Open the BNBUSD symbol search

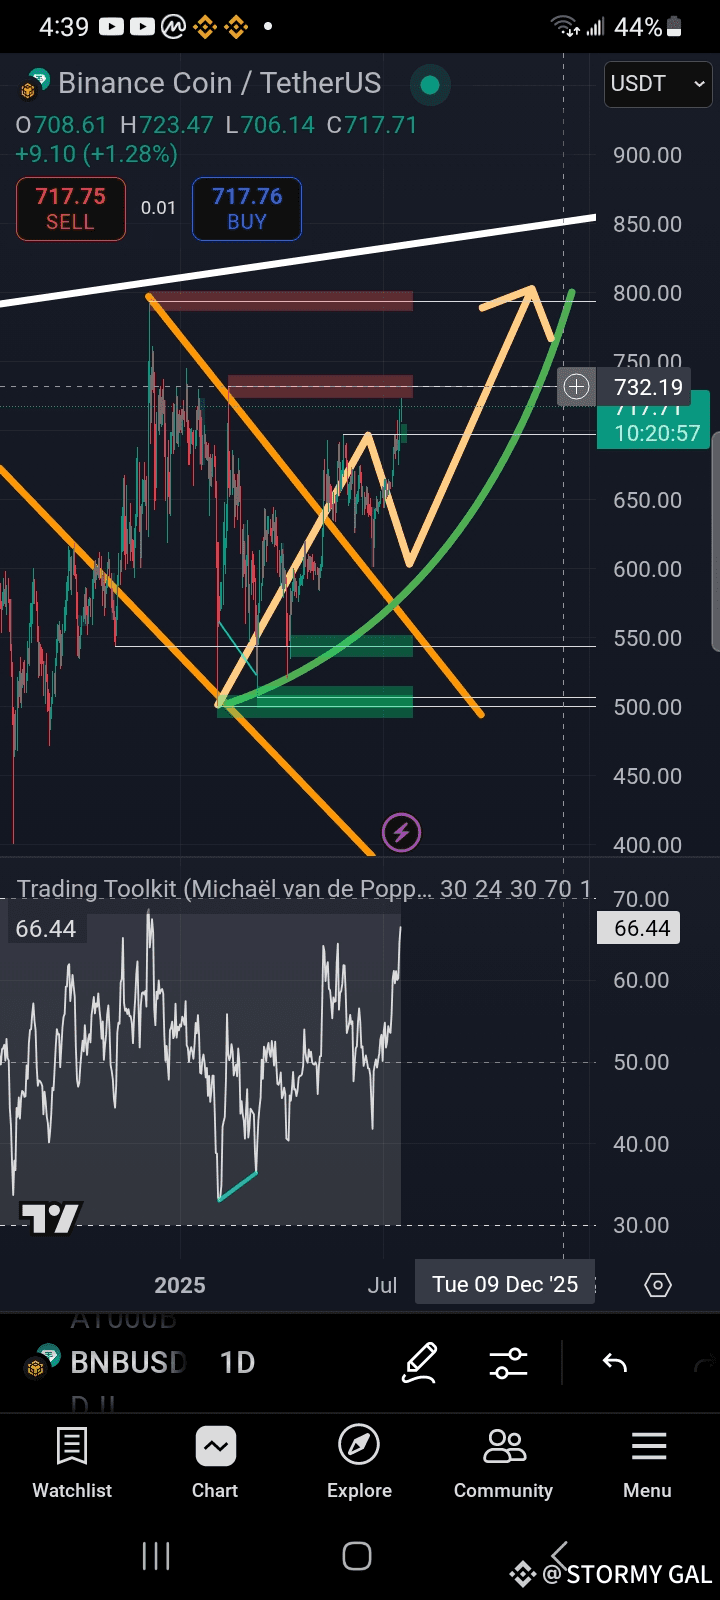128,1363
